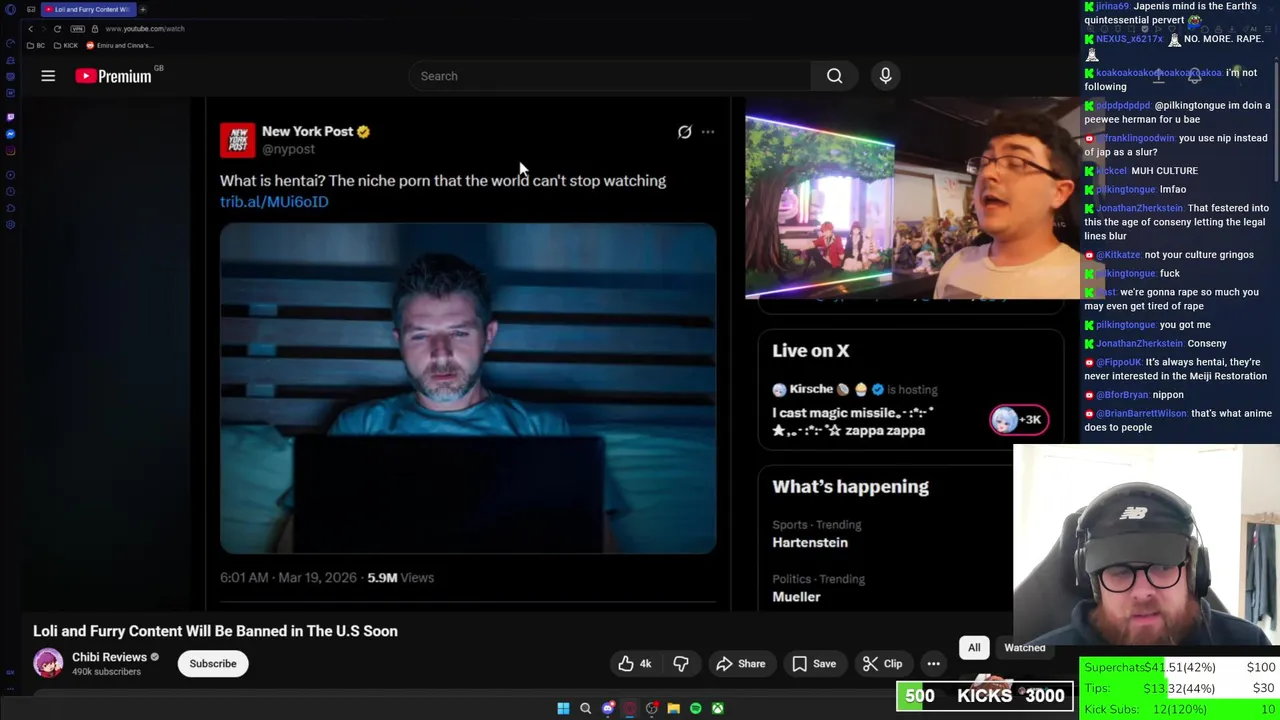Save the video to a playlist
Viewport: 1280px width, 720px height.
tap(814, 663)
